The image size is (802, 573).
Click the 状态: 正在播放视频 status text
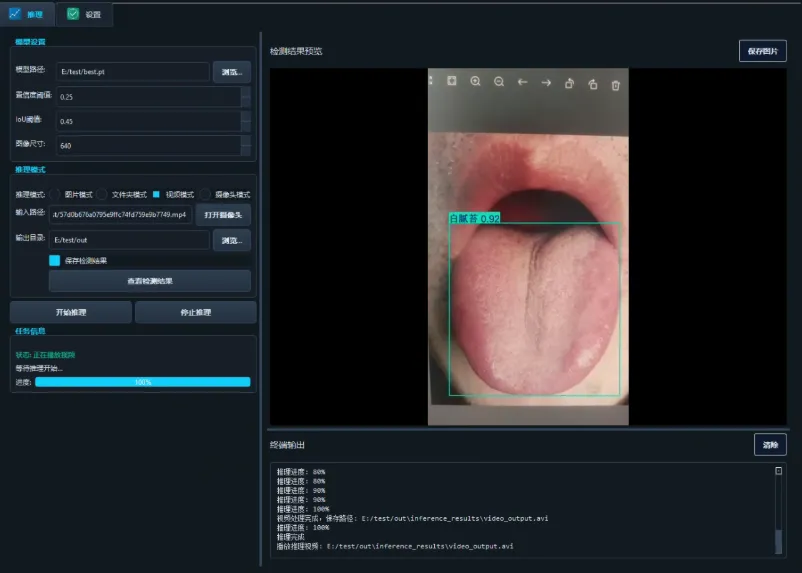[x=46, y=355]
